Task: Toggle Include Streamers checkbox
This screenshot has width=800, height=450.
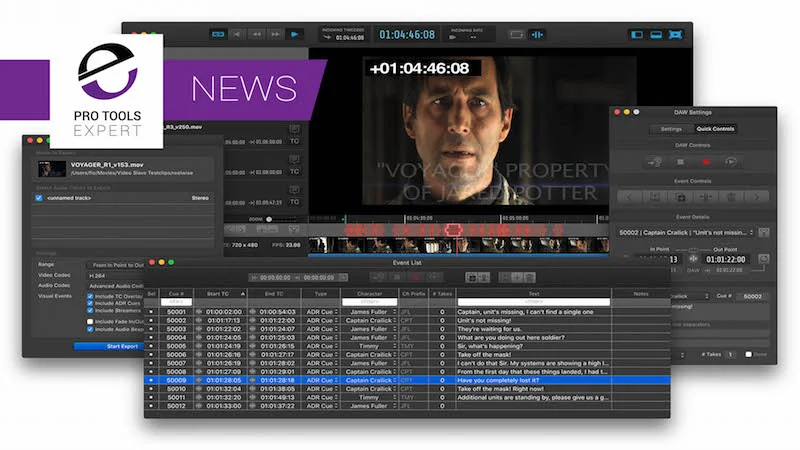Action: point(90,311)
